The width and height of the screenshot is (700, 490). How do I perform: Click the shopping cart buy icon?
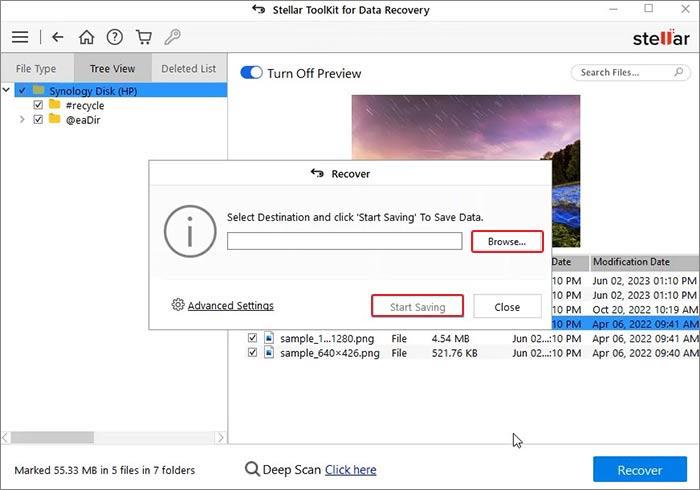click(143, 37)
